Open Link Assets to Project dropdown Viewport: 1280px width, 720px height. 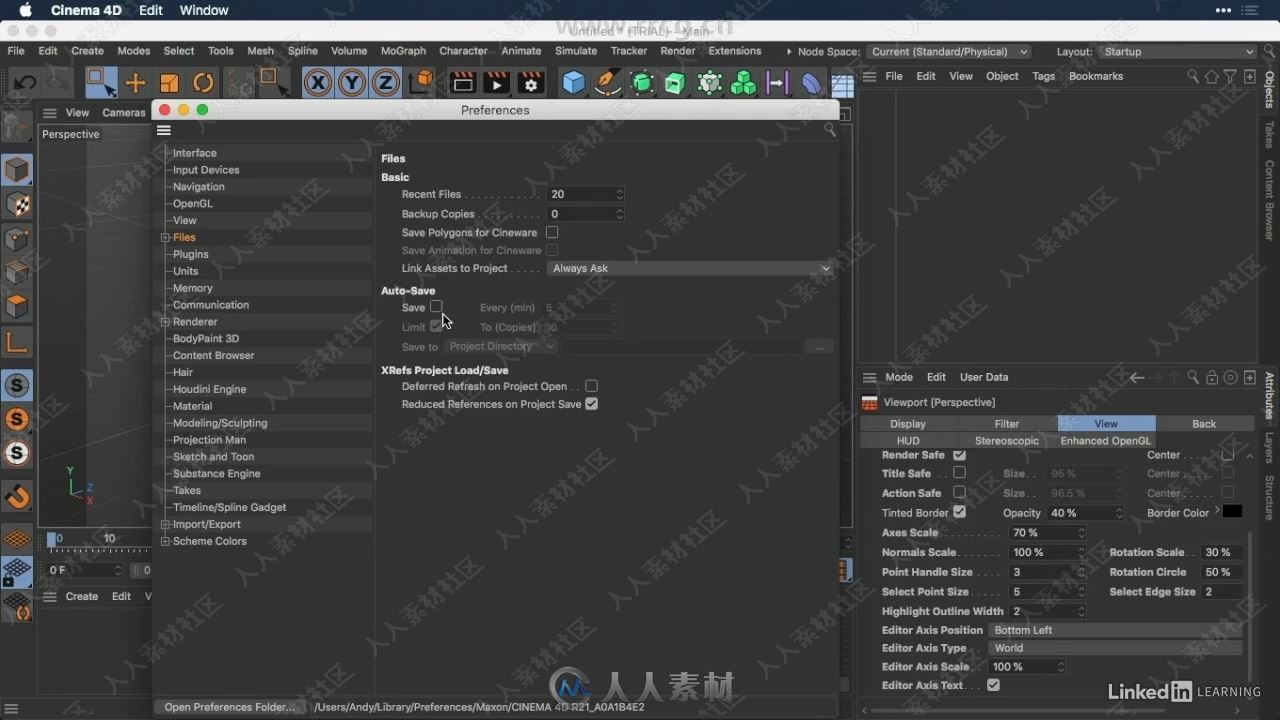click(690, 268)
